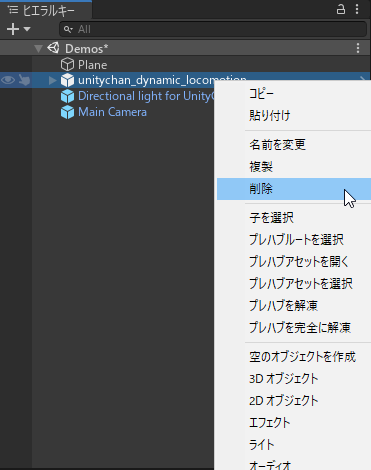Click the prefab cube icon of unitychan_dynamic_locomotion
The width and height of the screenshot is (371, 470).
click(67, 80)
